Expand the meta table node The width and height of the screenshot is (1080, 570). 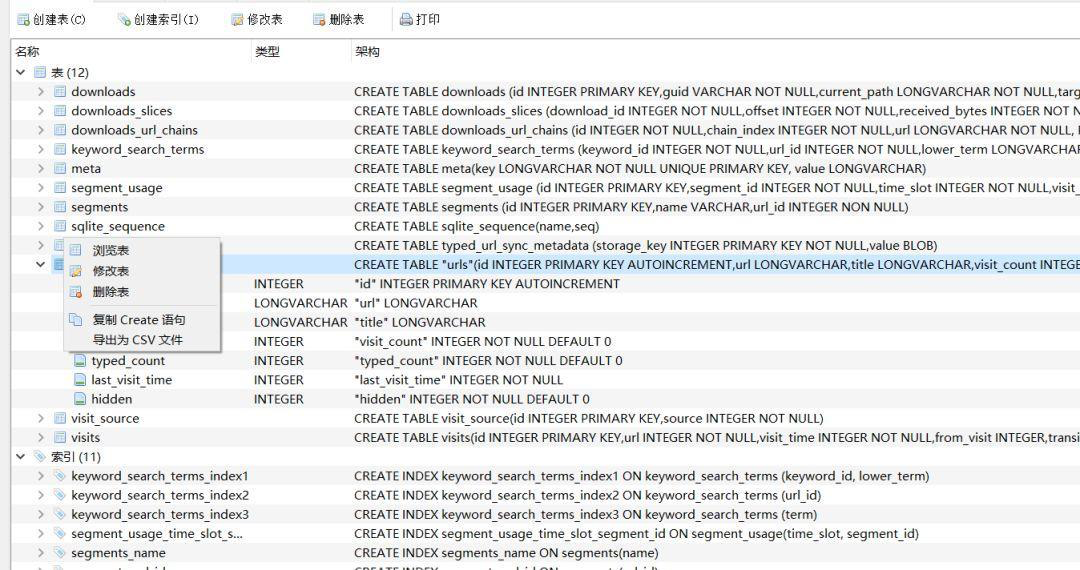click(x=41, y=169)
